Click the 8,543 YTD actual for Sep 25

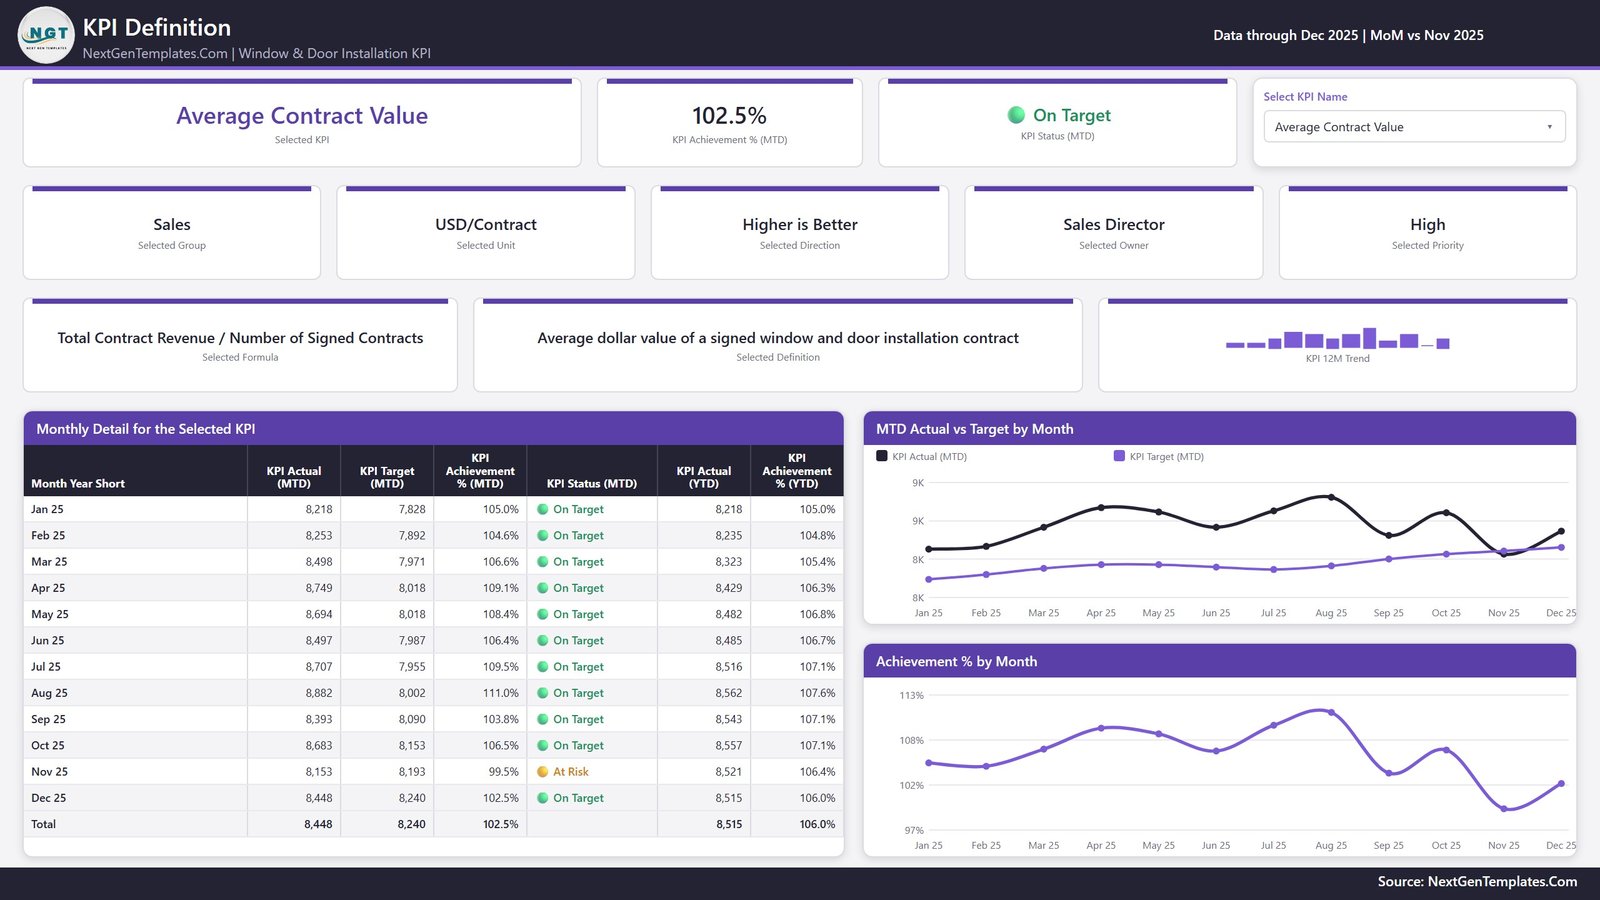point(729,719)
